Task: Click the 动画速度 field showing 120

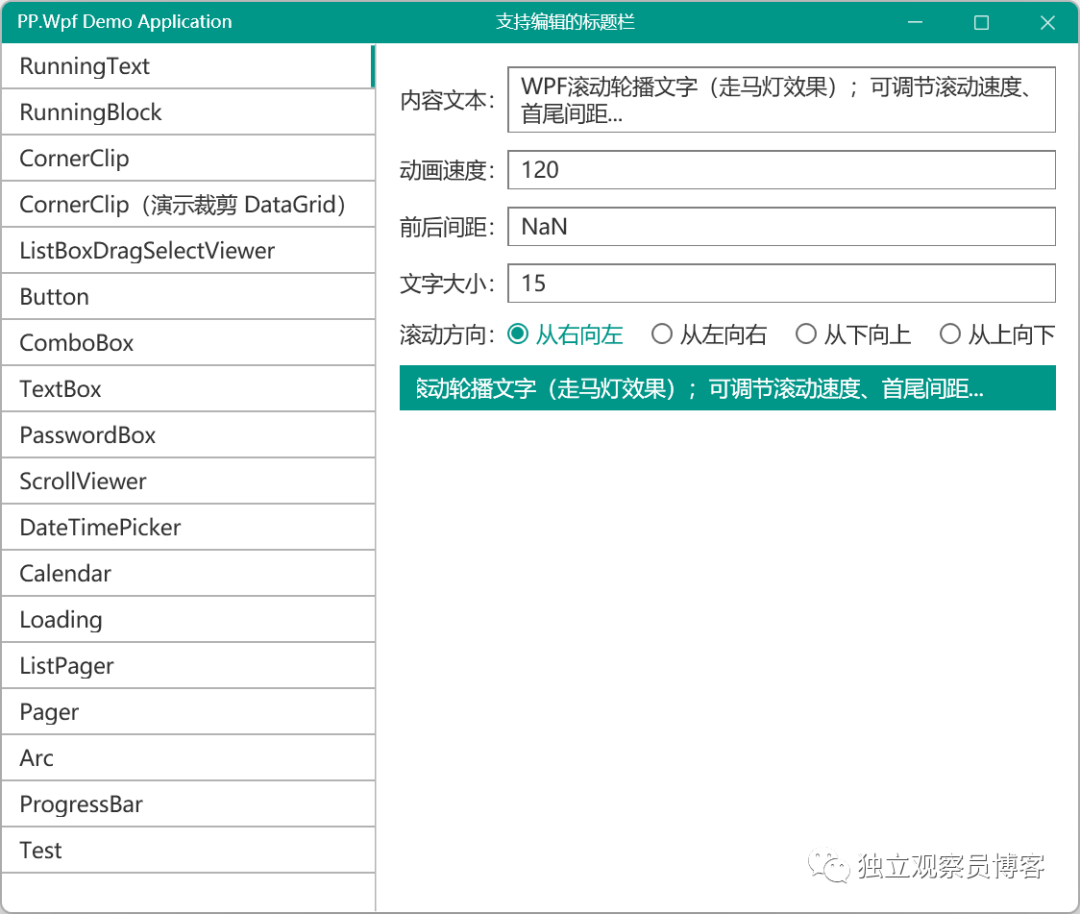Action: (780, 170)
